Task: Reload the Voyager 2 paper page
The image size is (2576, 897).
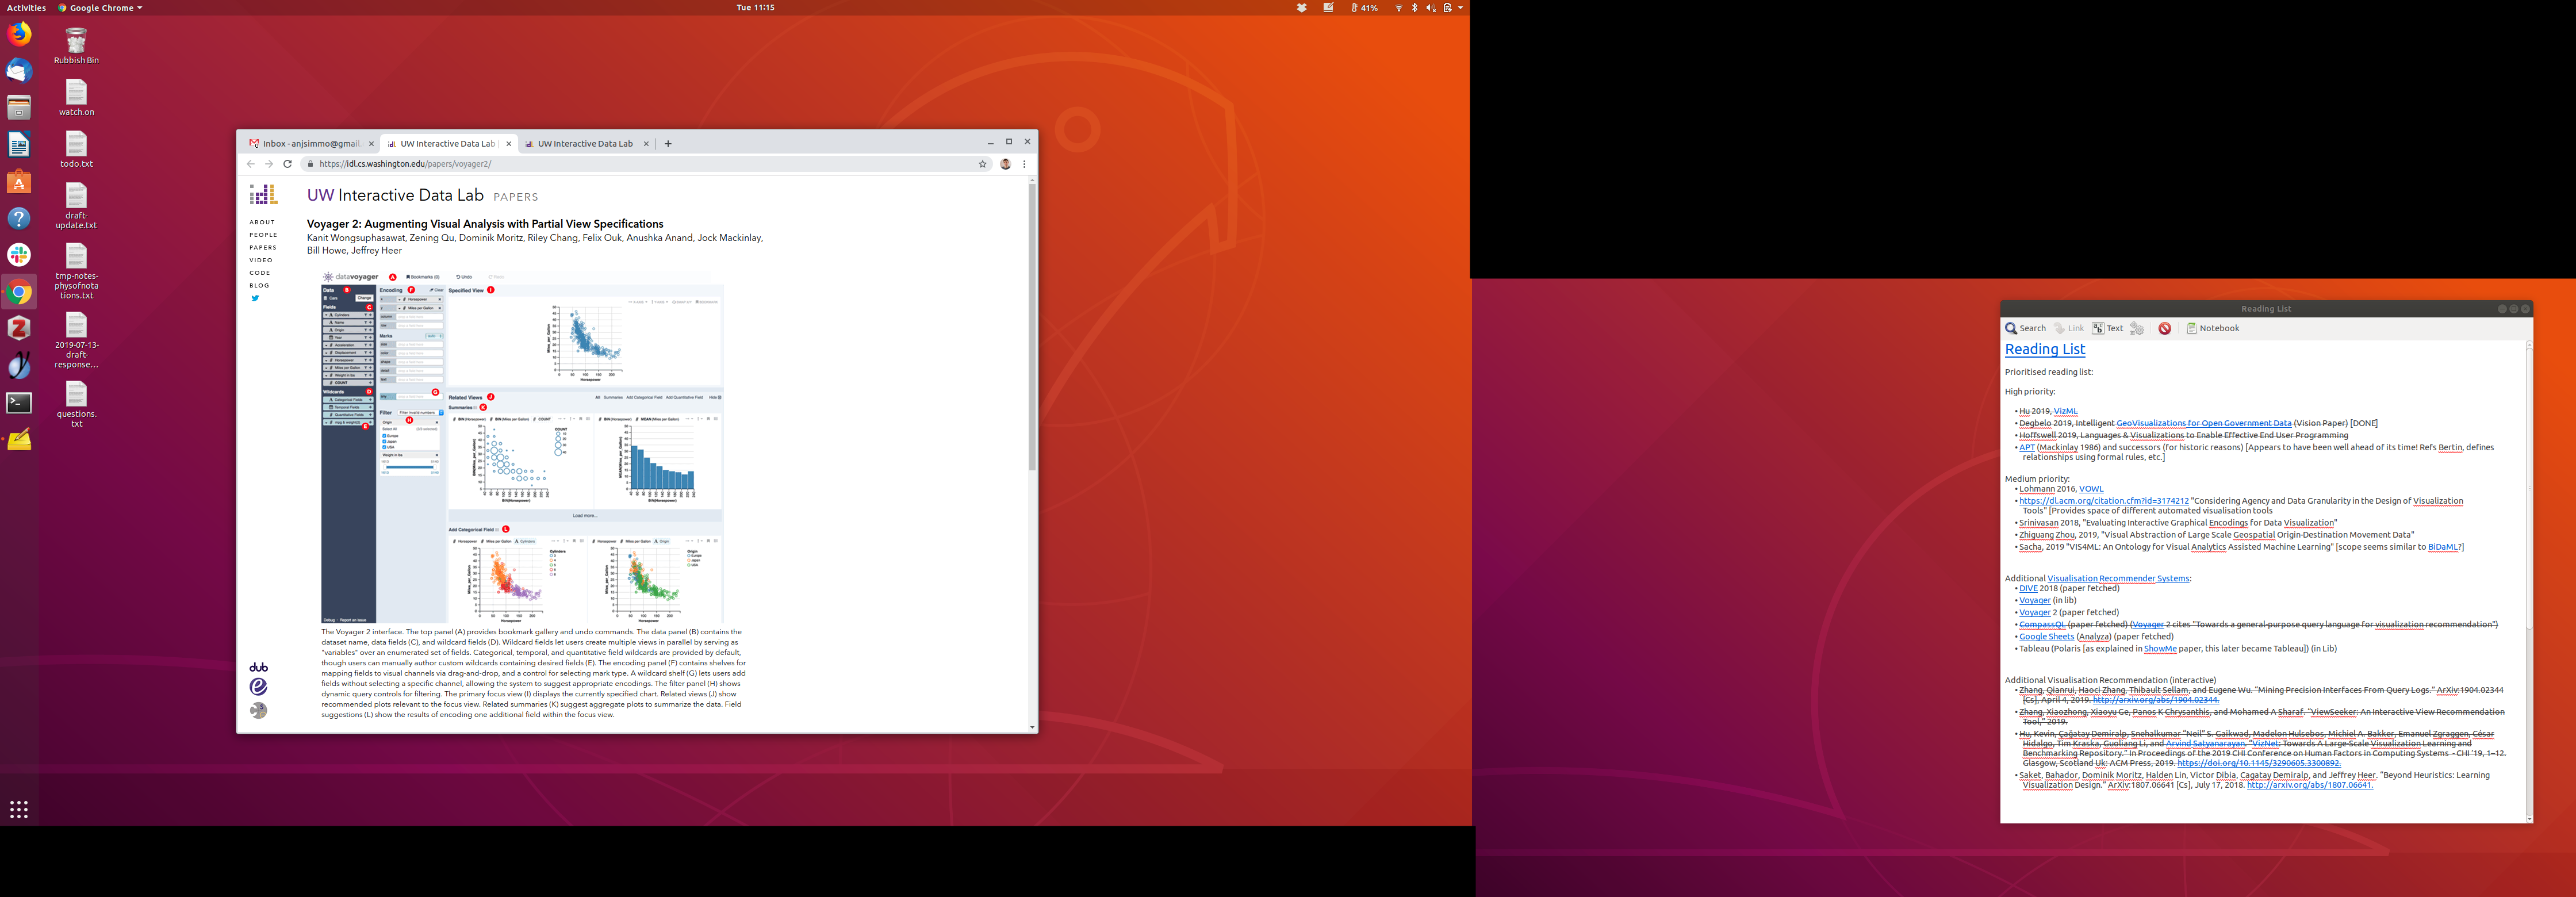Action: point(287,164)
